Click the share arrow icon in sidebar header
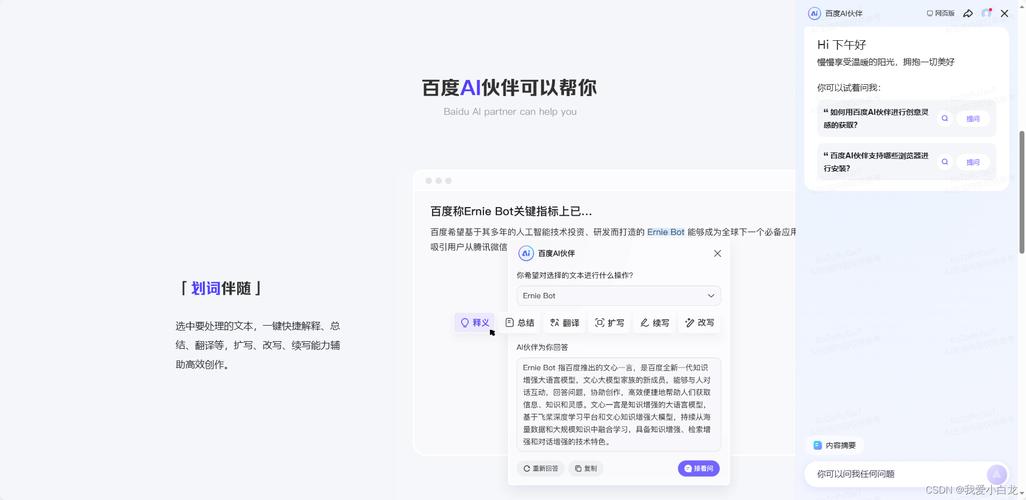Image resolution: width=1026 pixels, height=500 pixels. click(x=968, y=13)
